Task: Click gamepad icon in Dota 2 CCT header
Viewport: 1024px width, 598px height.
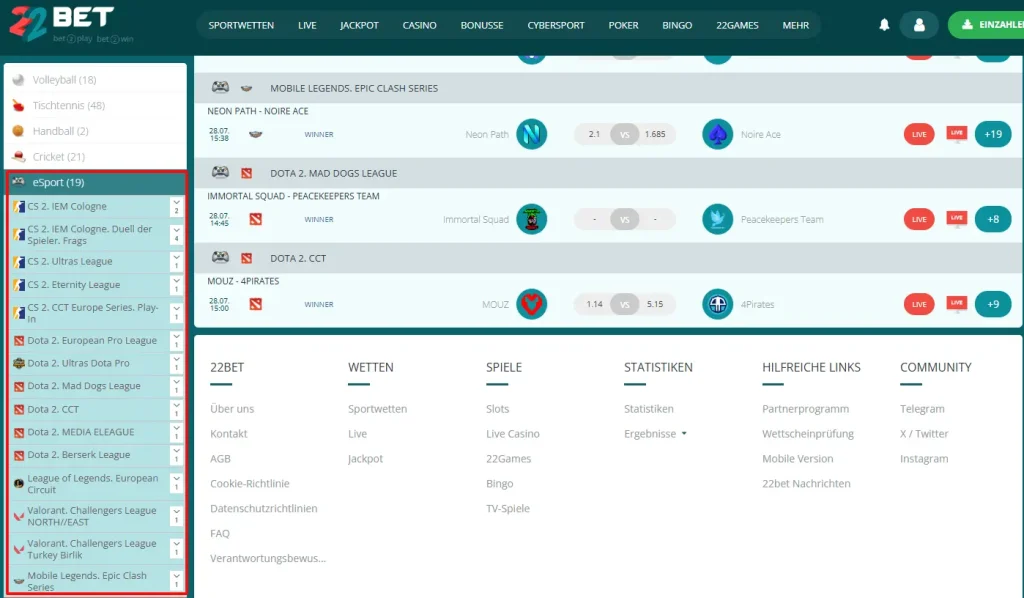Action: point(220,257)
